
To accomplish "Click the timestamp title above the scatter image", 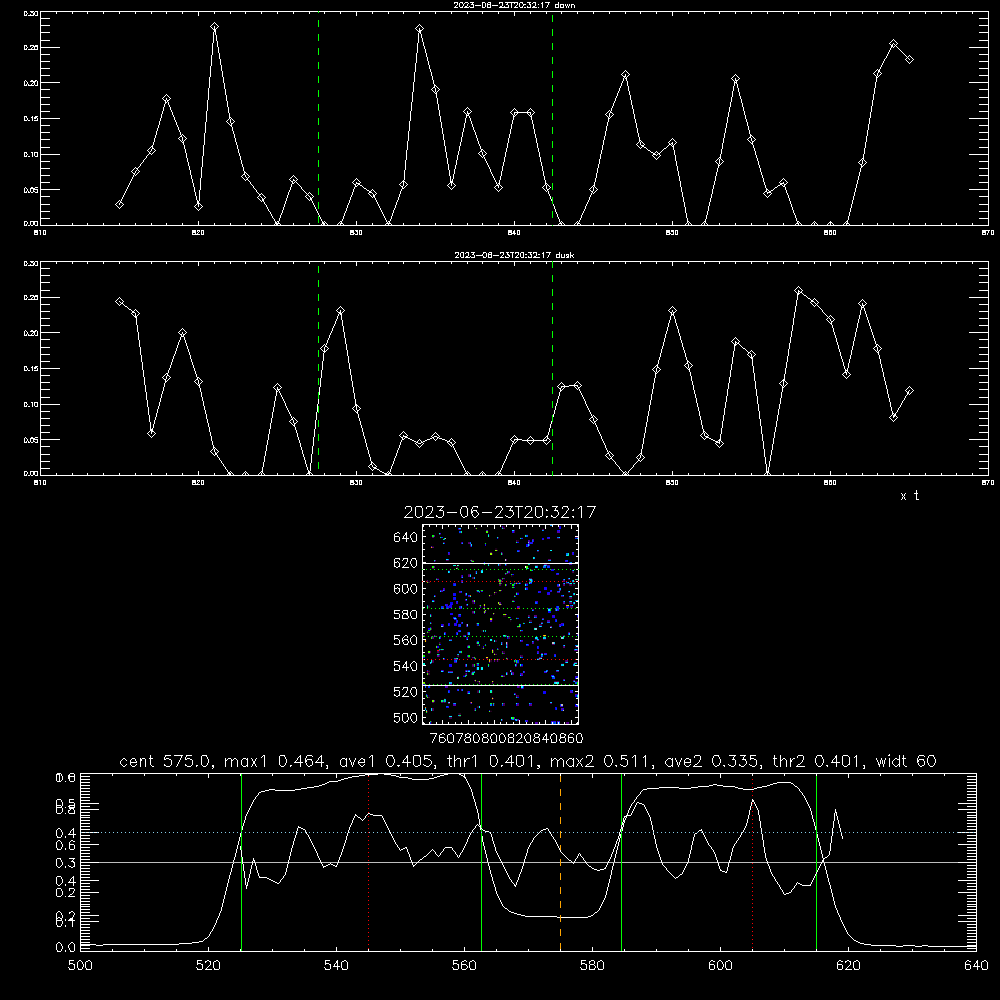I will [x=500, y=512].
